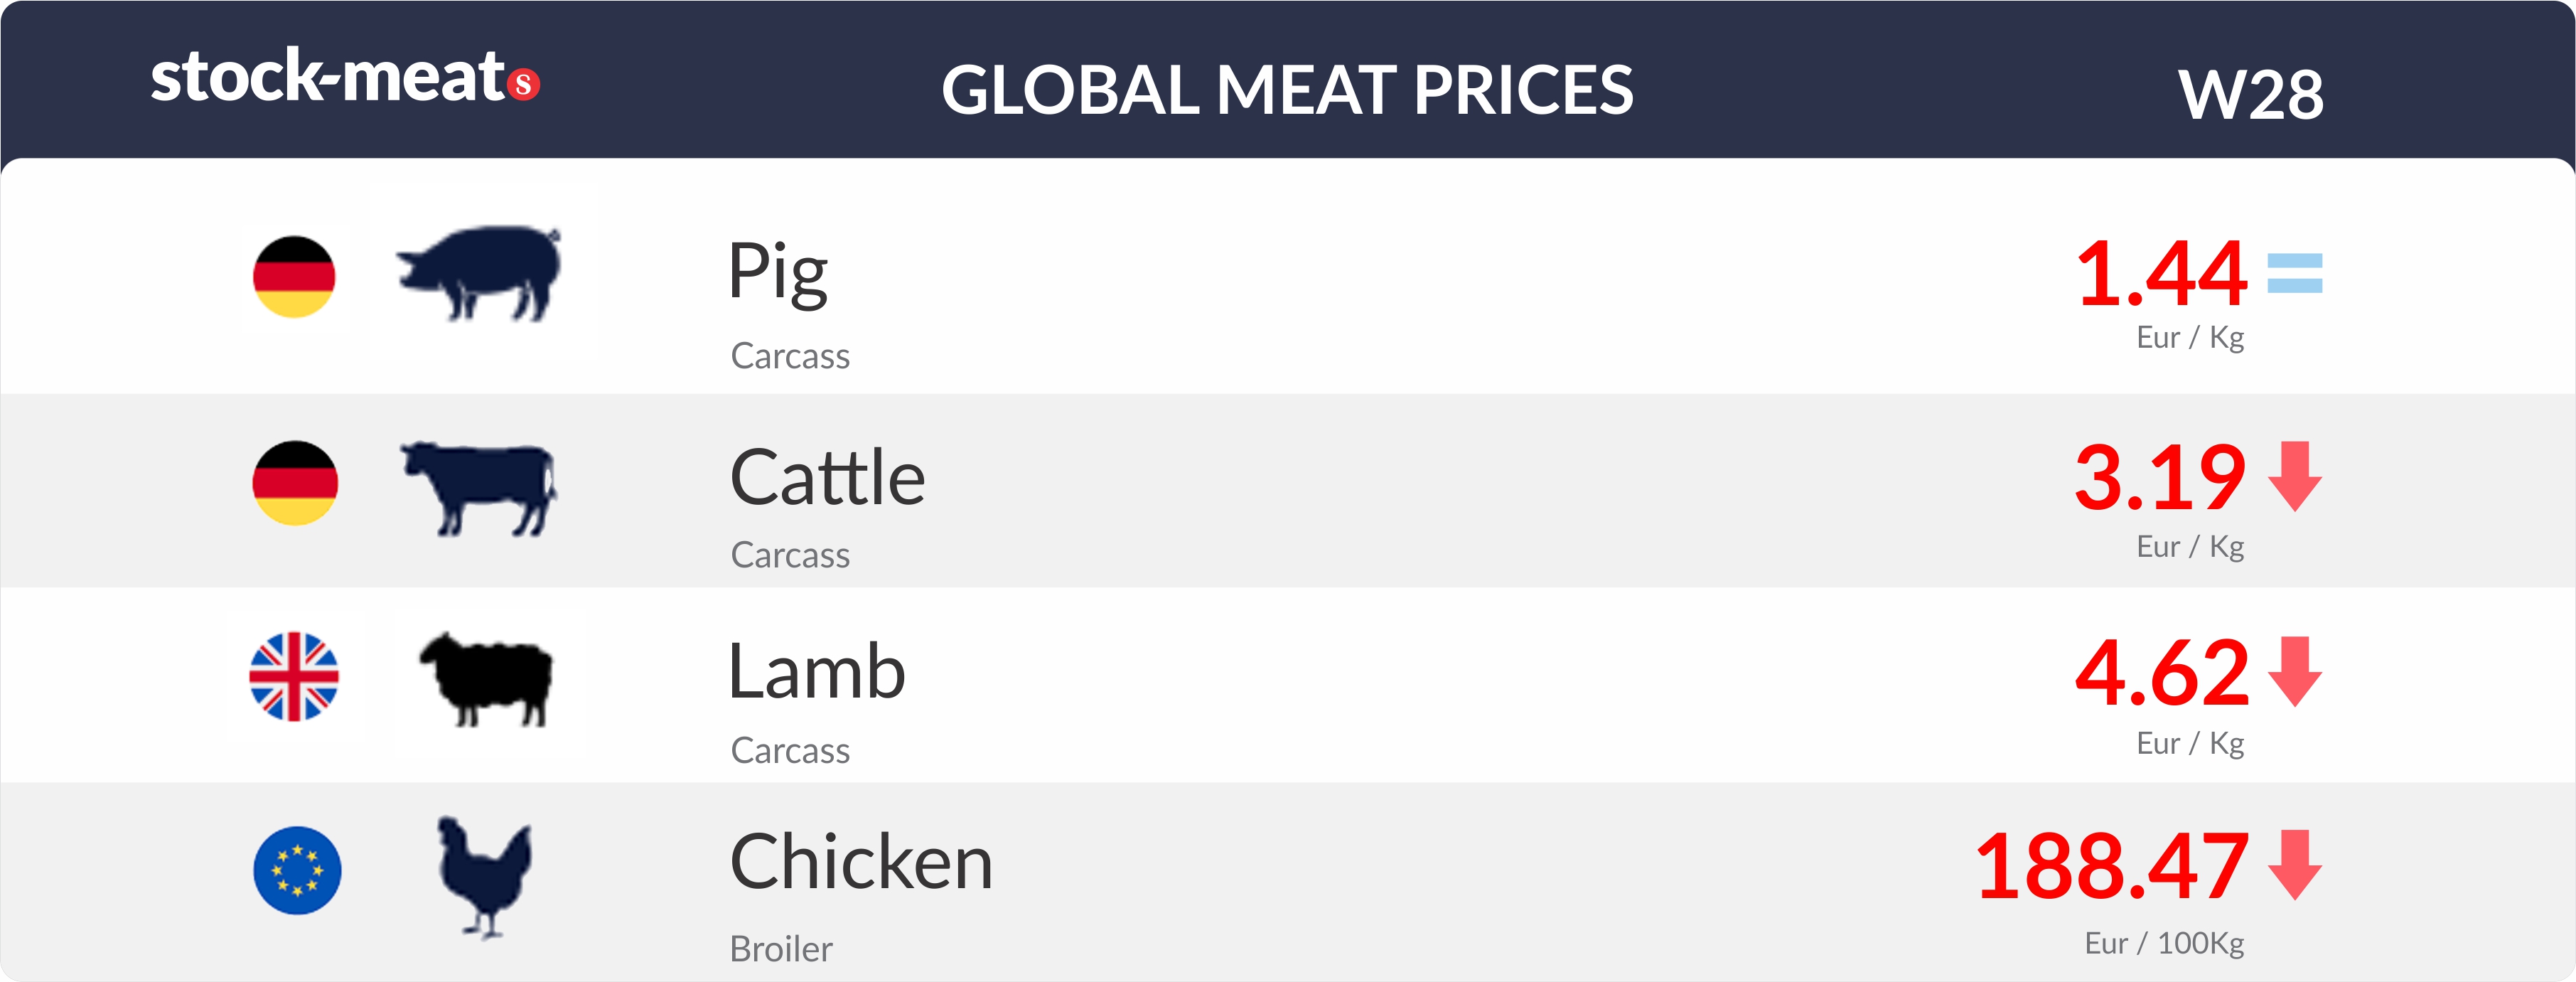Select the Chicken row label
The image size is (2576, 982).
point(861,861)
